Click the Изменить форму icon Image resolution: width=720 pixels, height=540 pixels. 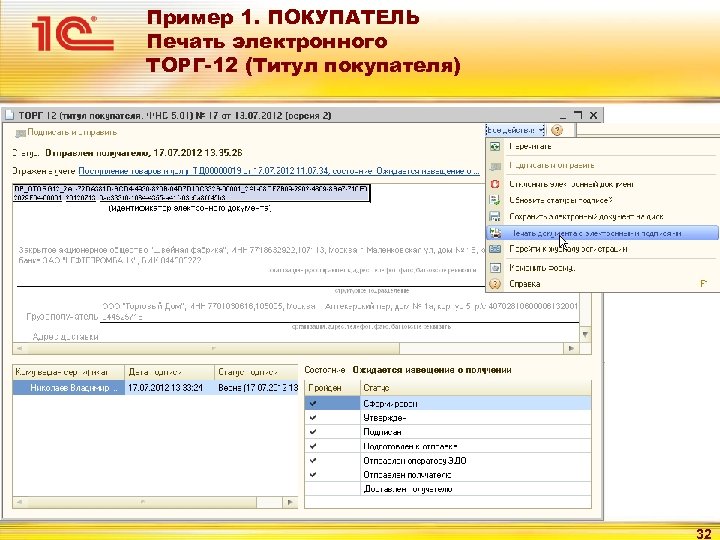(495, 268)
